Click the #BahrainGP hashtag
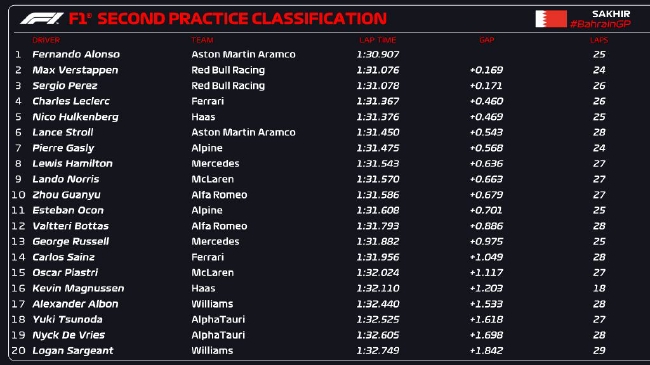This screenshot has height=365, width=650. [600, 24]
